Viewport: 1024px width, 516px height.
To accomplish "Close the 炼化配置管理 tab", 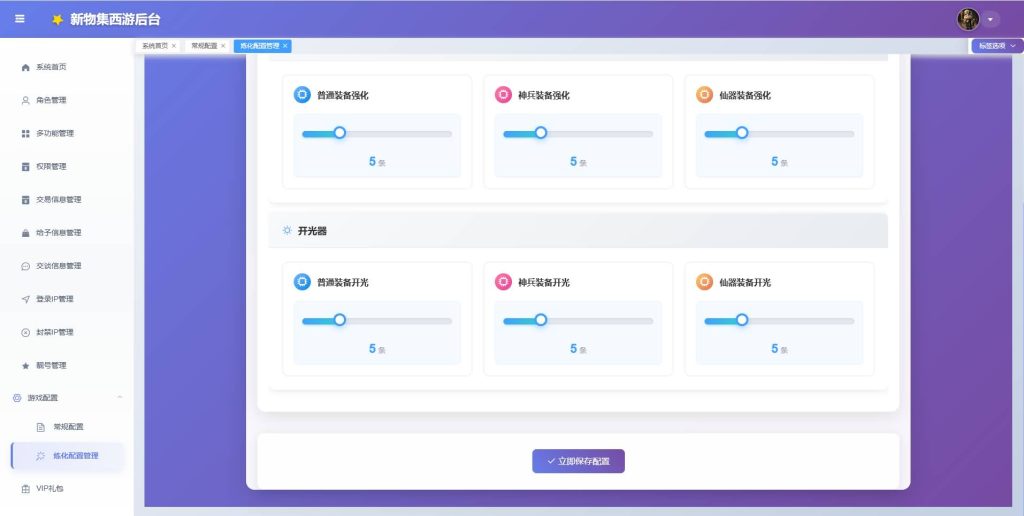I will point(285,46).
